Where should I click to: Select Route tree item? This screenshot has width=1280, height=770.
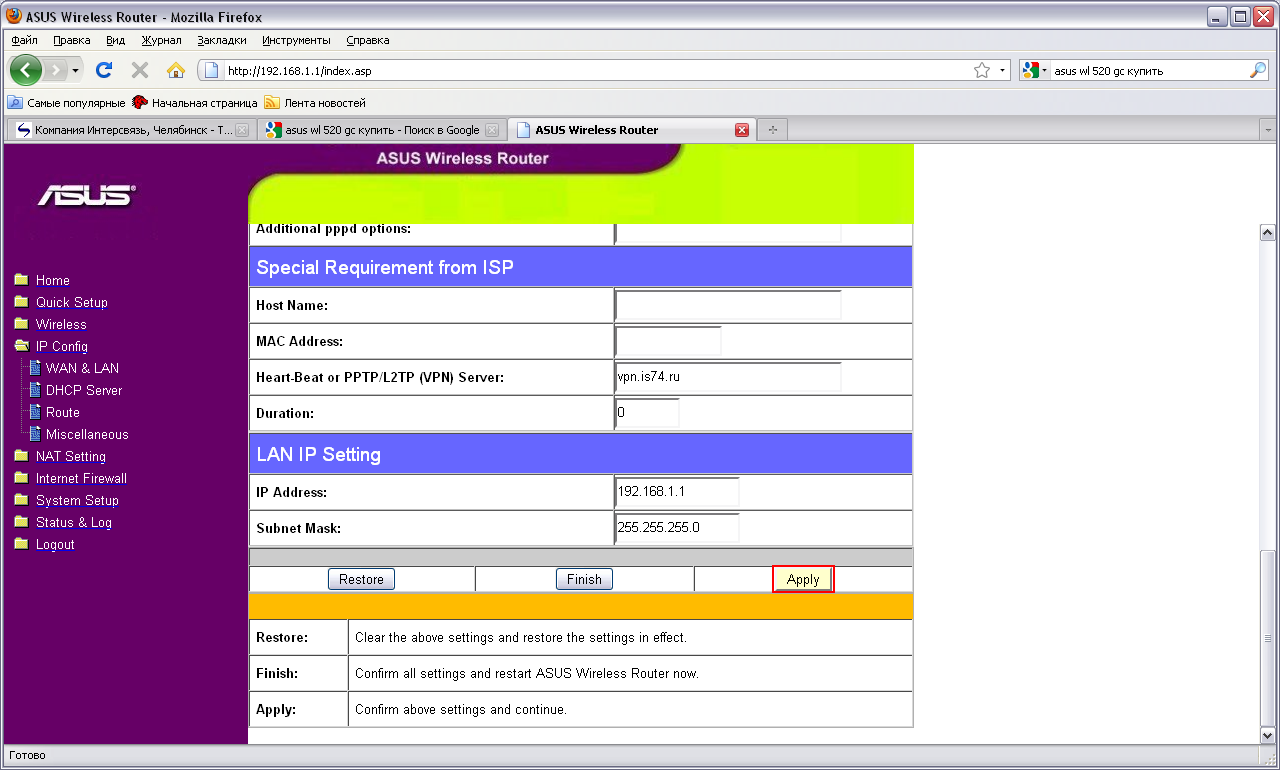pos(63,412)
